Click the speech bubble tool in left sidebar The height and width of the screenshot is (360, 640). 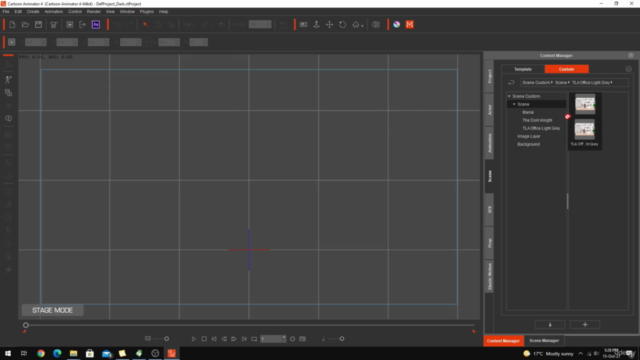click(8, 118)
